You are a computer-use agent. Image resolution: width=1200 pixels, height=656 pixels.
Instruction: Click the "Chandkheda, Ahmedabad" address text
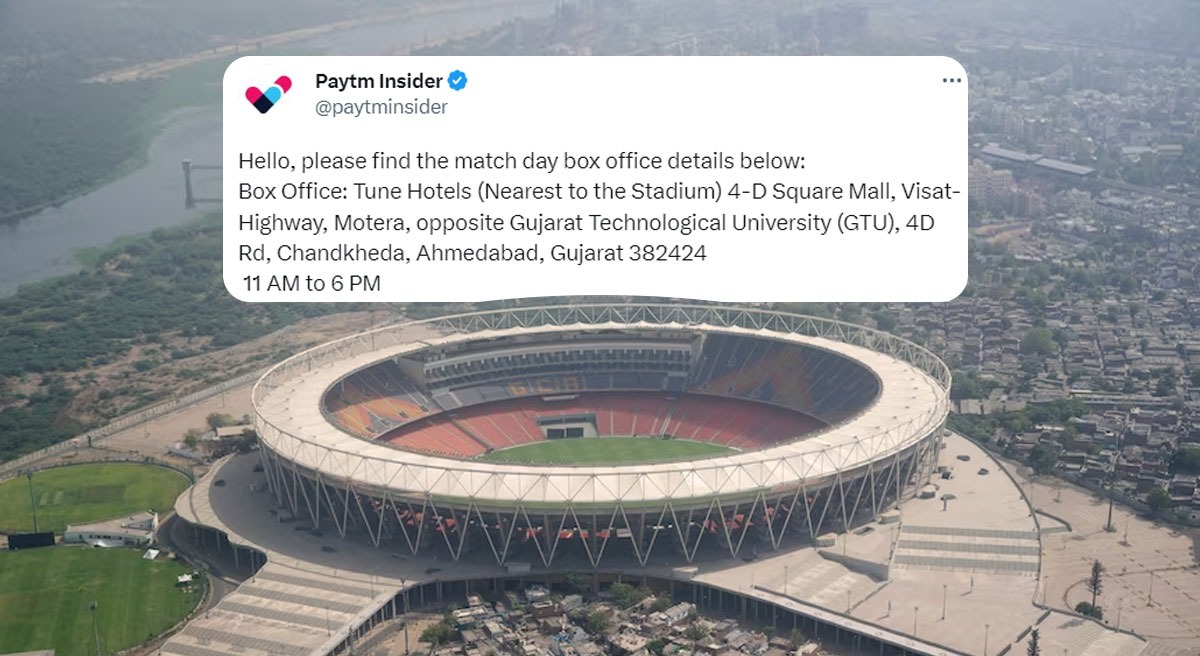410,253
